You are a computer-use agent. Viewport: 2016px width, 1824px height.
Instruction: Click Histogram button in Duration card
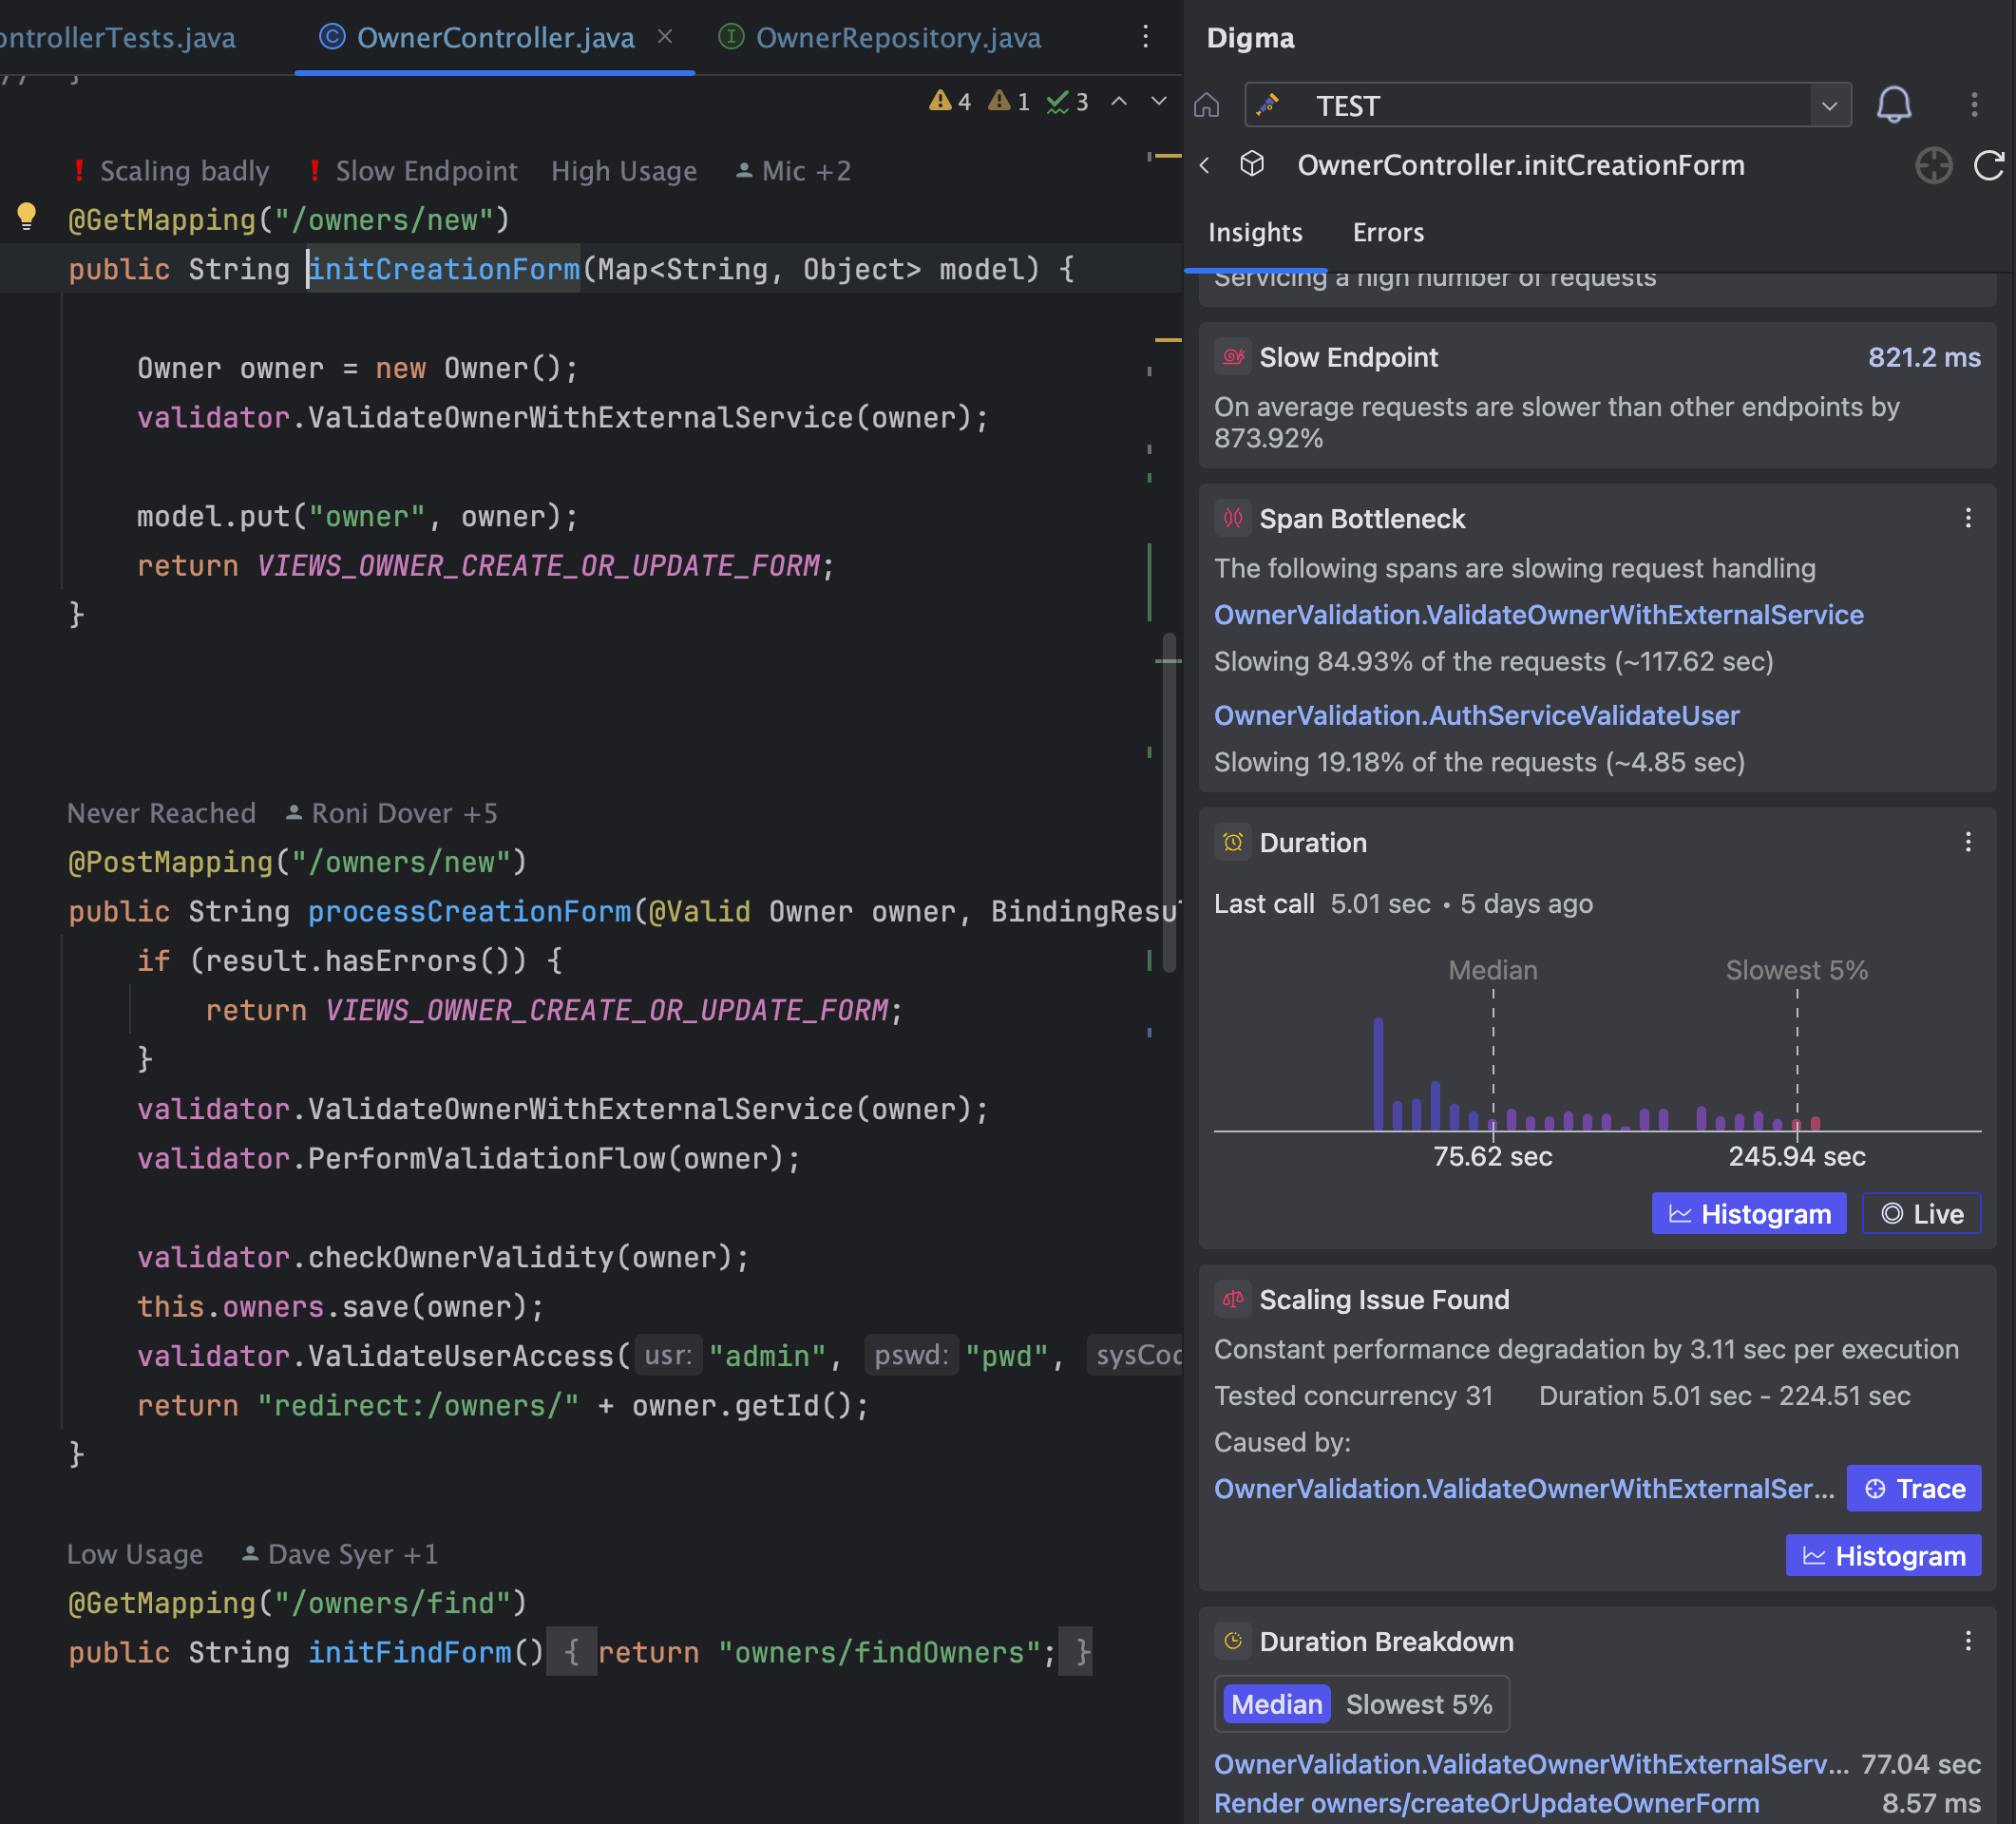tap(1748, 1213)
